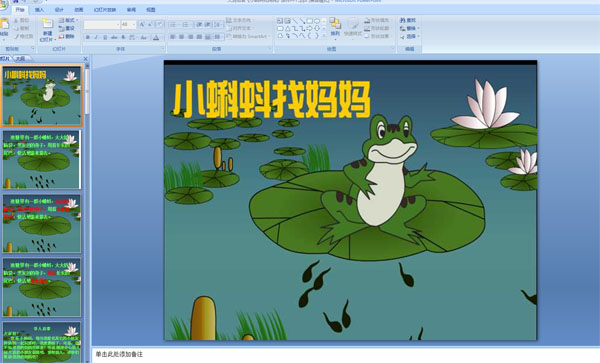Select the Left Brace shape

[310, 36]
